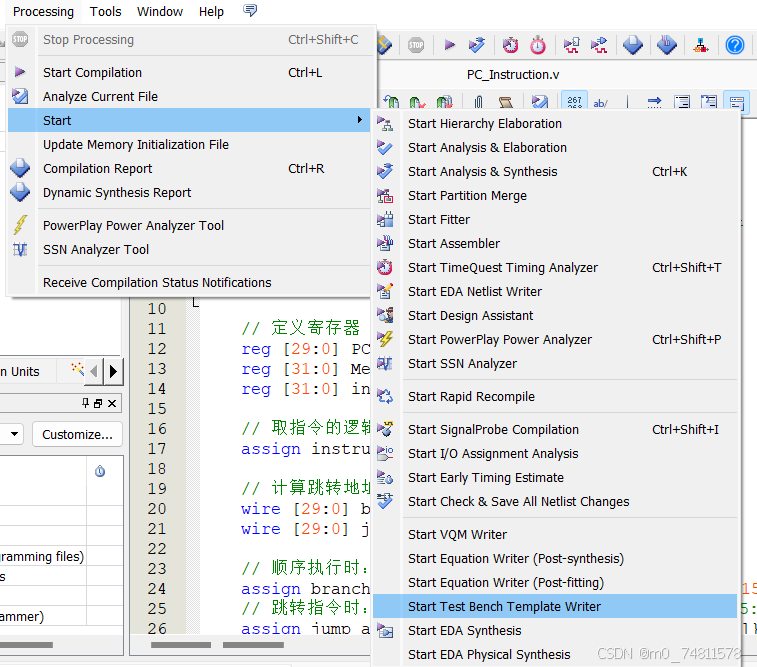Image resolution: width=757 pixels, height=667 pixels.
Task: Choose Start EDA Physical Synthesis
Action: 555,654
